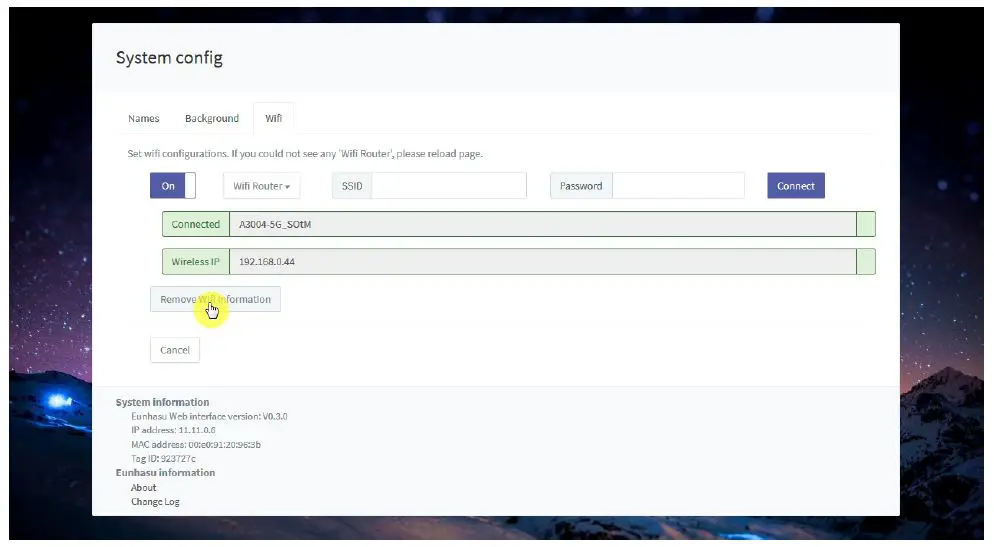This screenshot has width=994, height=547.
Task: Toggle the Wifi On switch
Action: tap(172, 186)
